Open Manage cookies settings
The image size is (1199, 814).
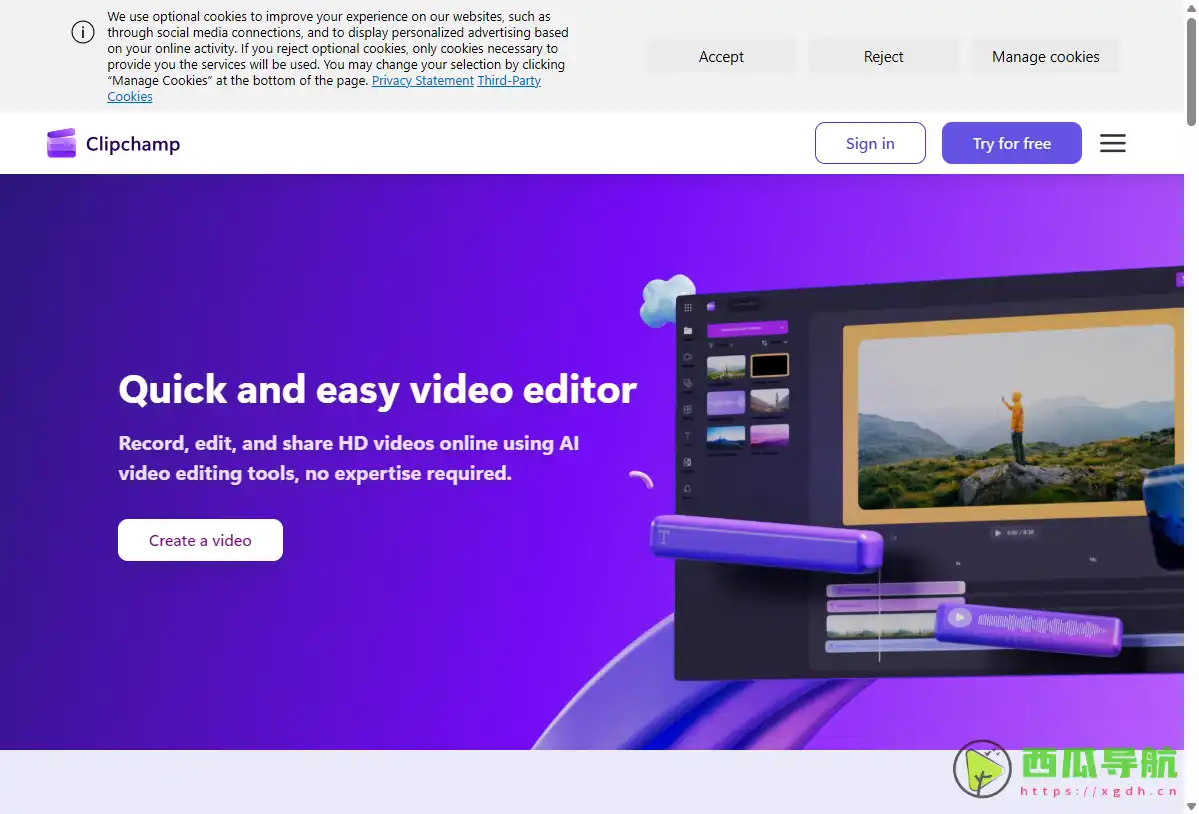[x=1045, y=57]
